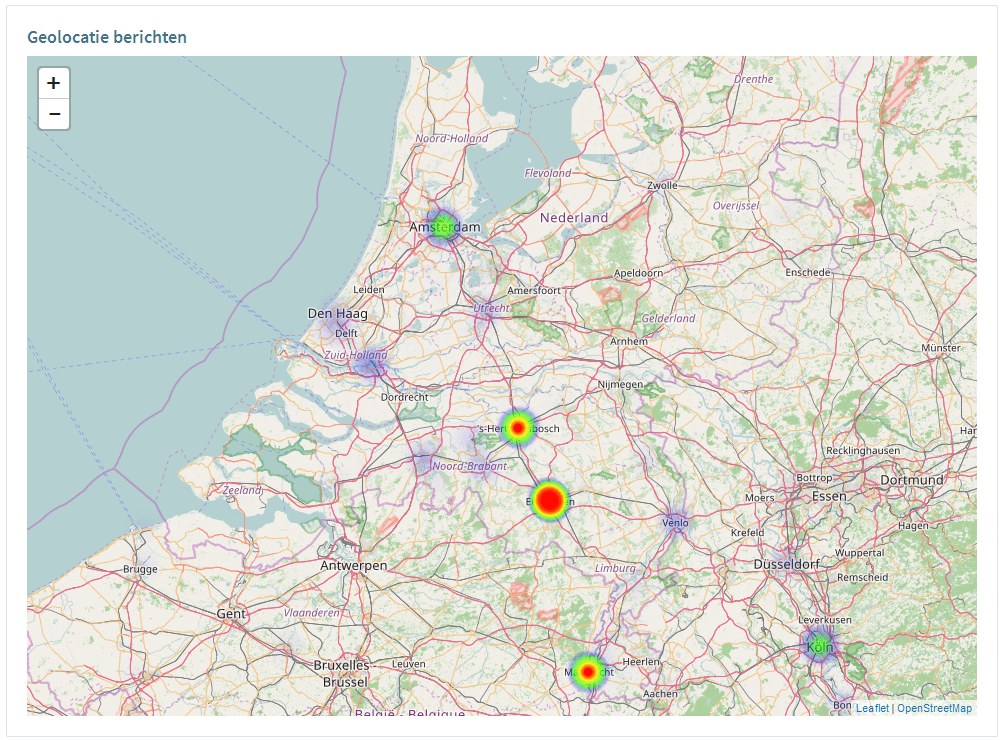
Task: Click the 'Noord-Brabant' province label
Action: (469, 466)
